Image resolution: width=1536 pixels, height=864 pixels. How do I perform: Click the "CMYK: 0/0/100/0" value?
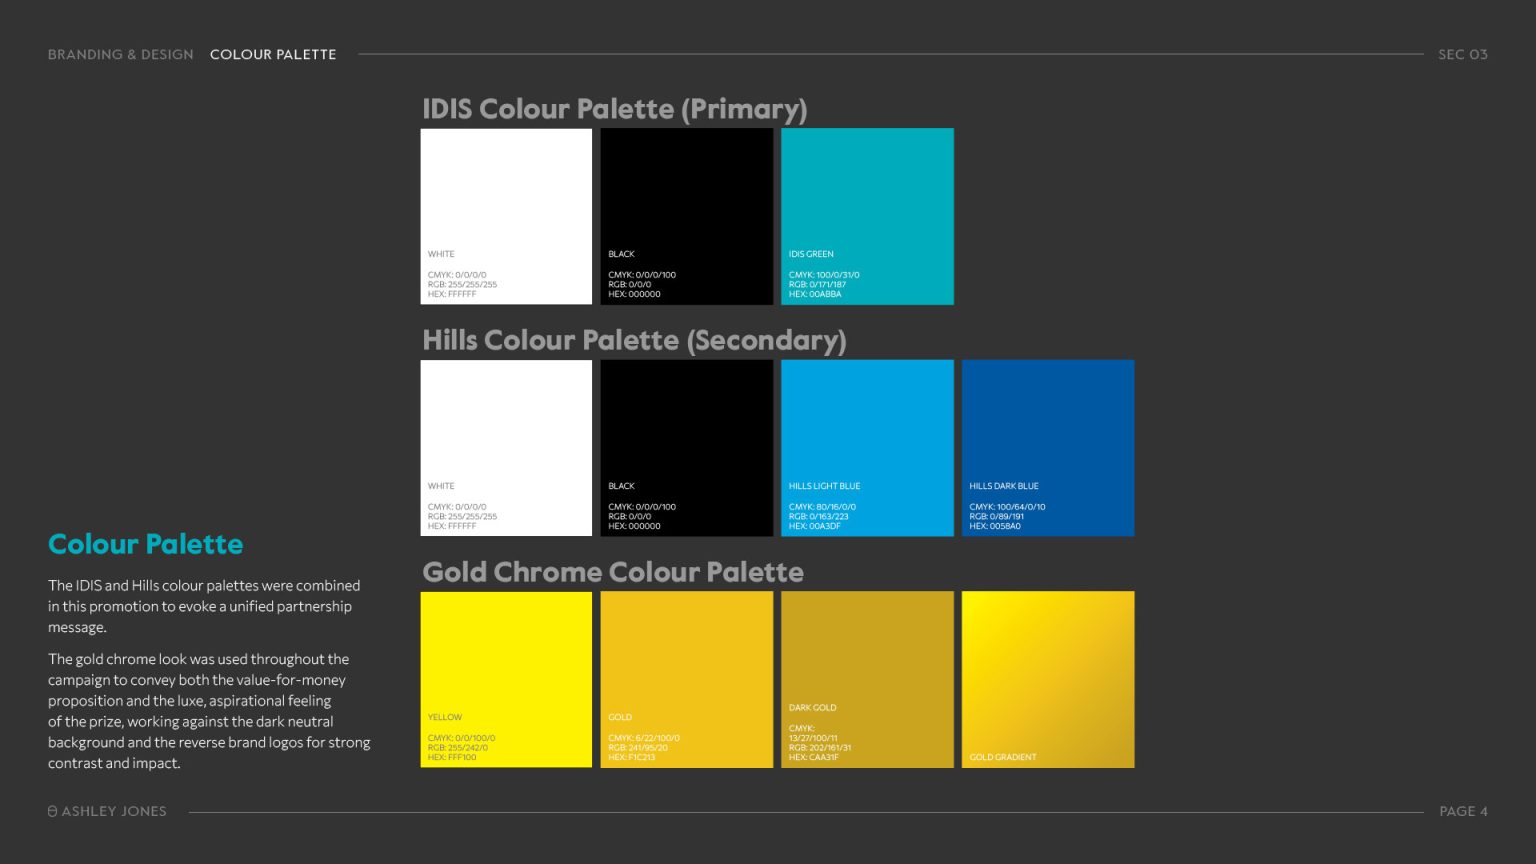click(x=462, y=738)
